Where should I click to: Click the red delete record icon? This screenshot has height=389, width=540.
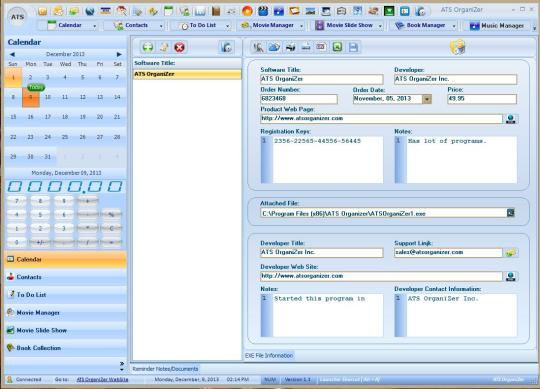179,47
